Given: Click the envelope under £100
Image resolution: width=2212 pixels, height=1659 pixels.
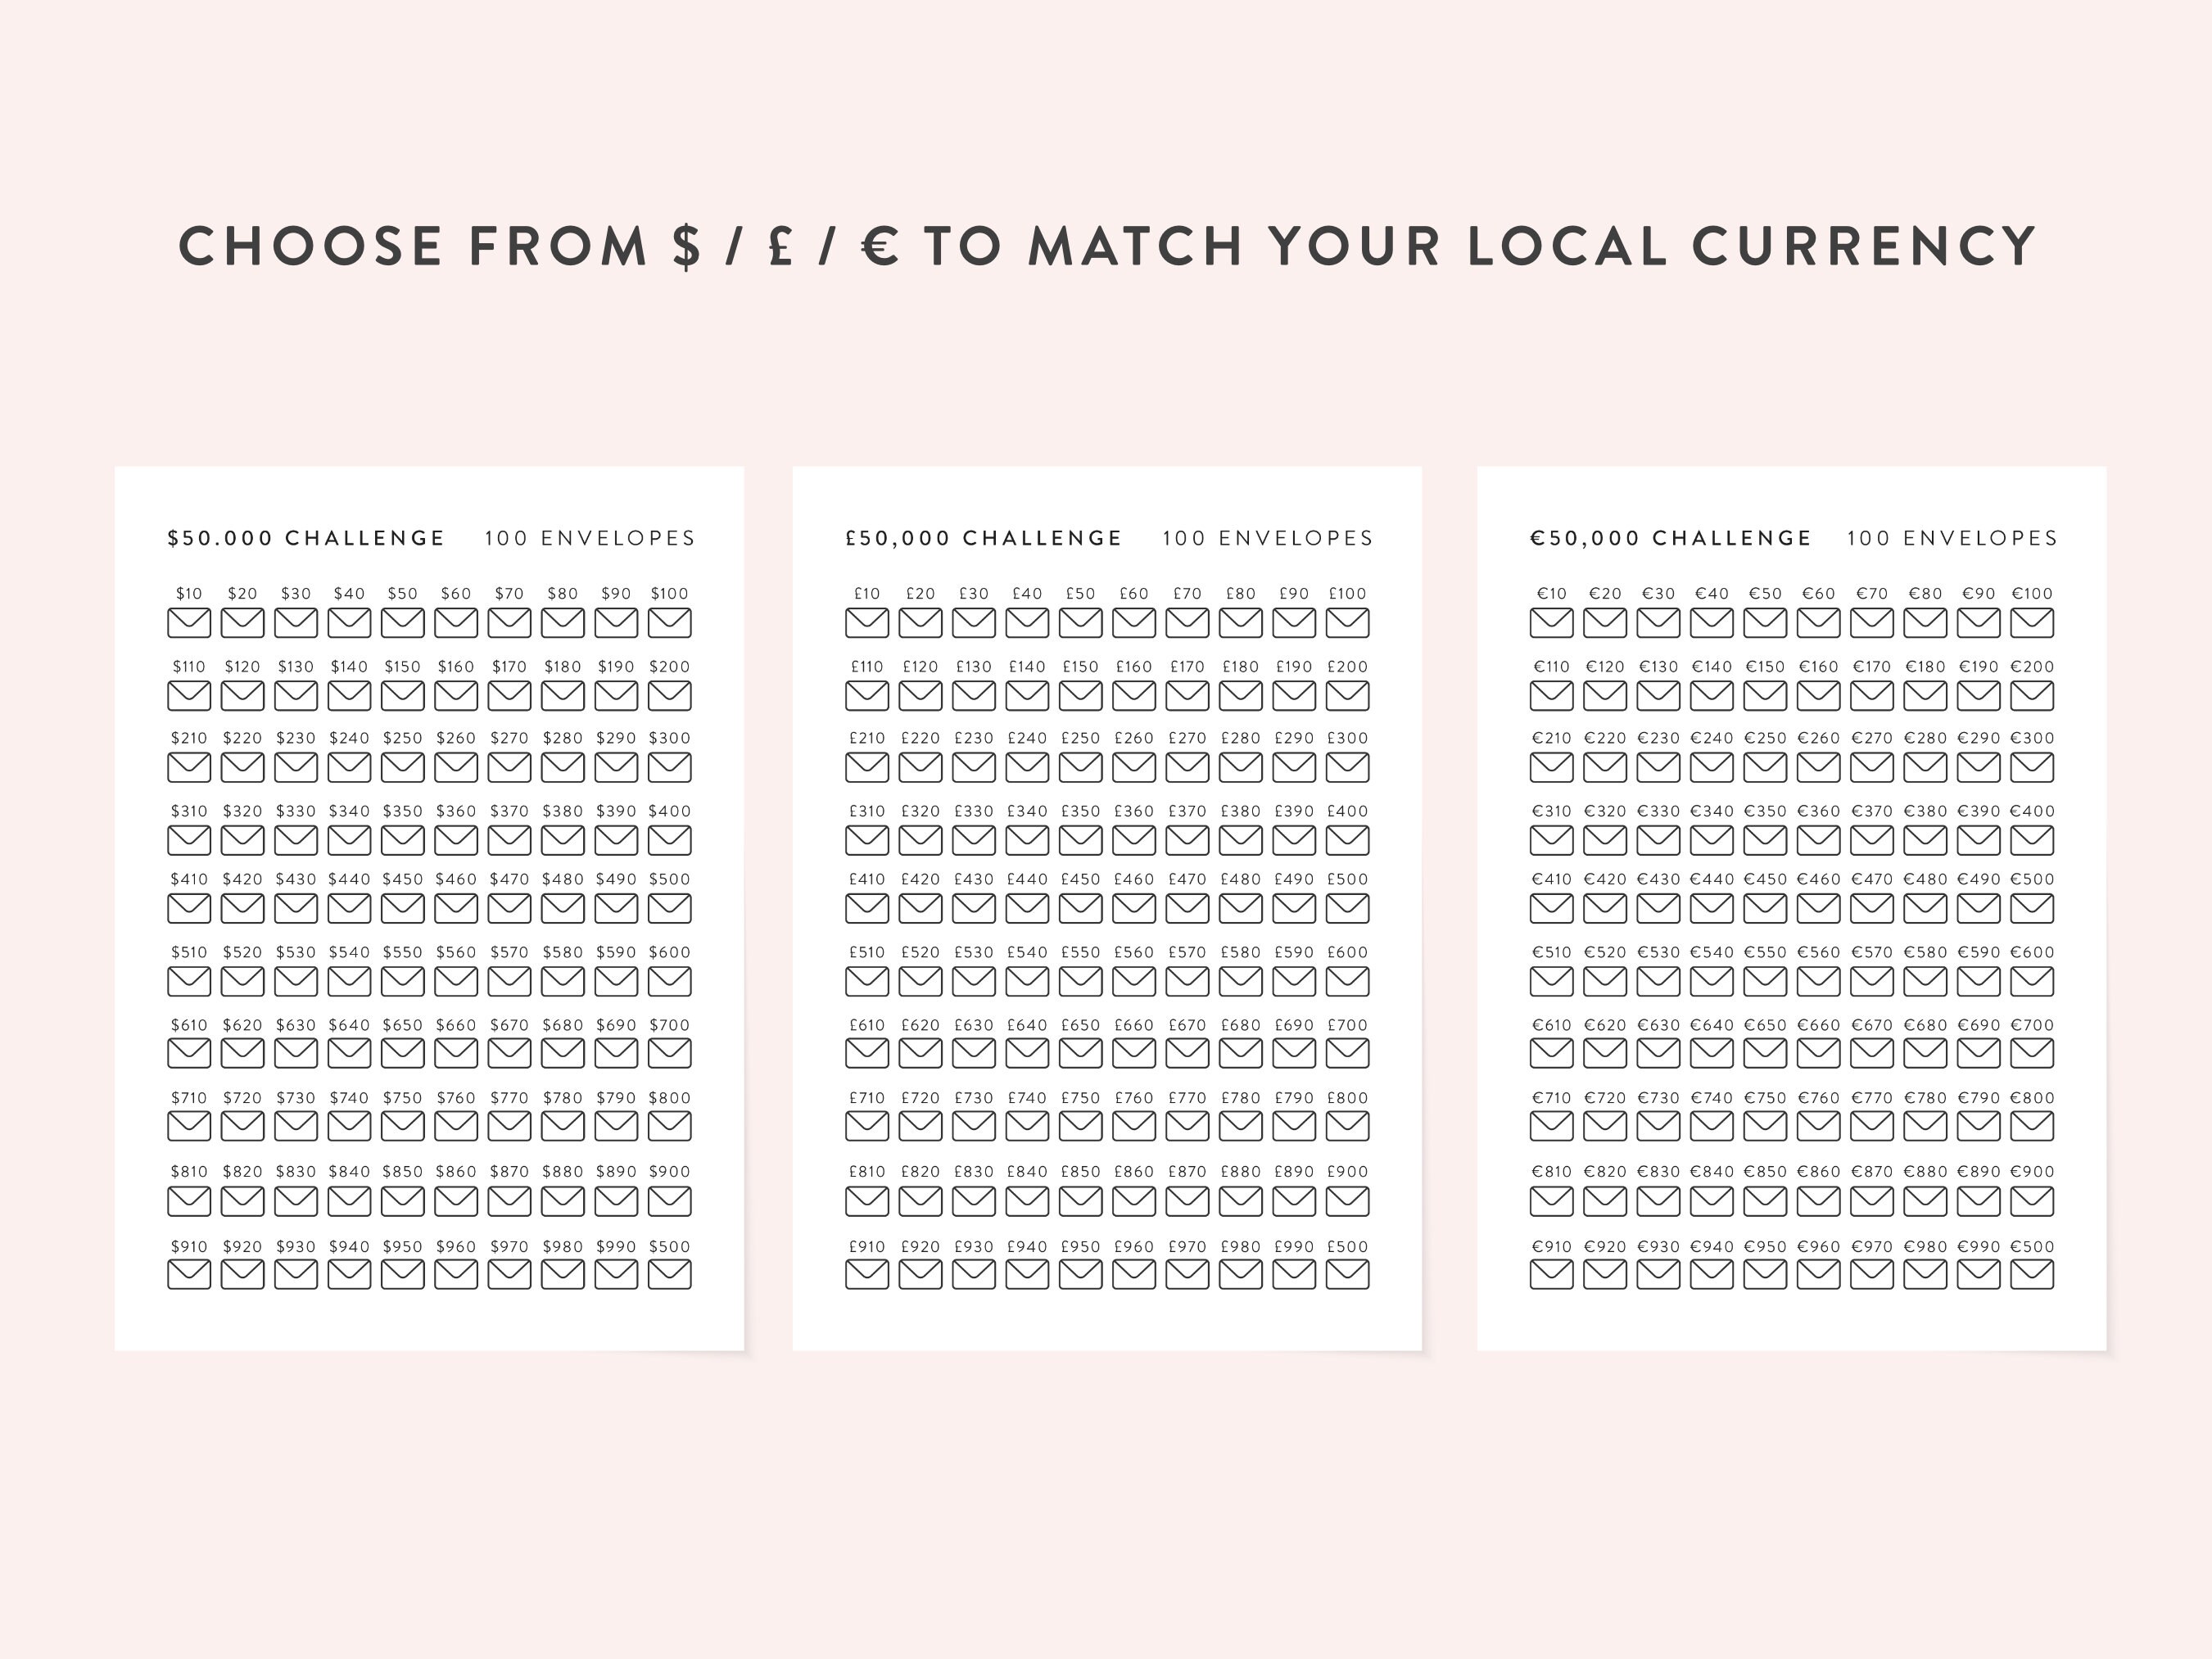Looking at the screenshot, I should coord(1348,623).
